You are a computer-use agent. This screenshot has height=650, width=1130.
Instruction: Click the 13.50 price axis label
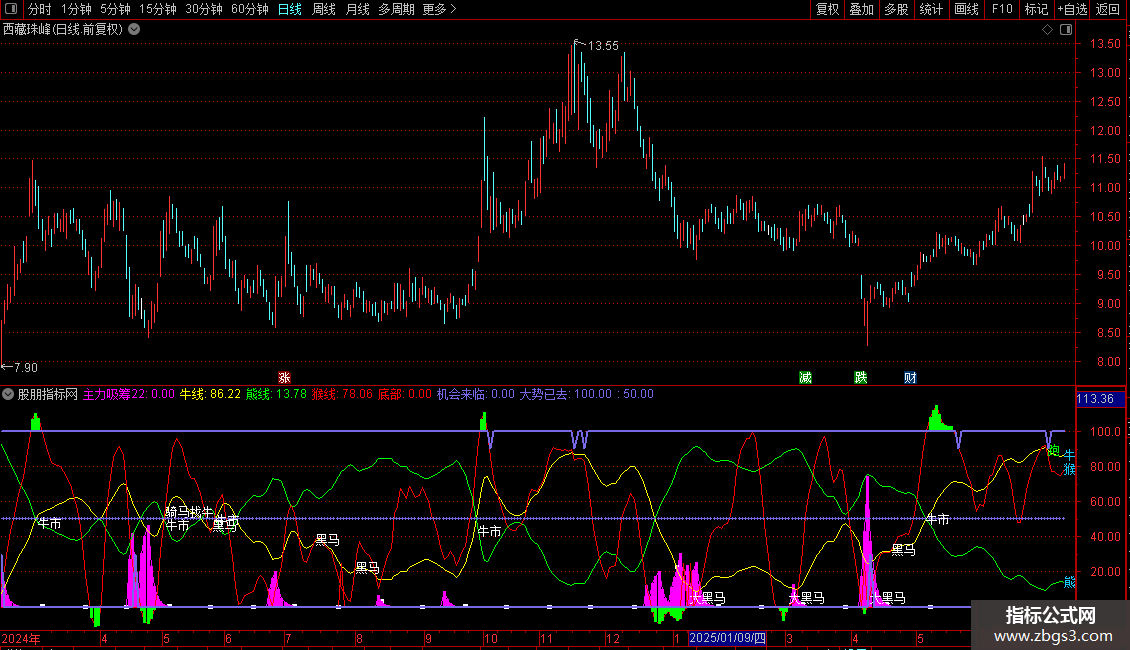[1105, 44]
